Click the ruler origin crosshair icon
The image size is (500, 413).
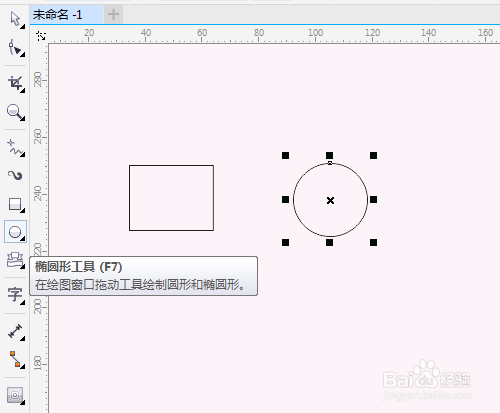click(41, 36)
